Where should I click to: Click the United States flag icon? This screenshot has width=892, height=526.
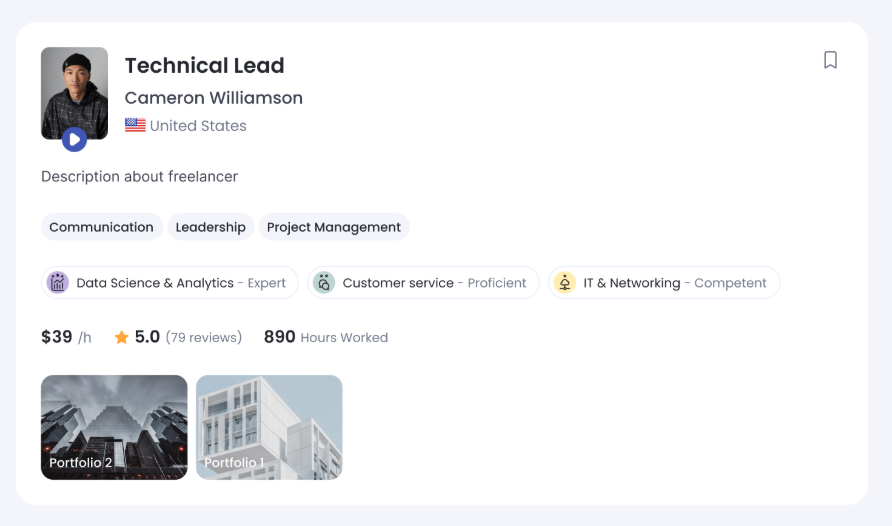[x=135, y=125]
